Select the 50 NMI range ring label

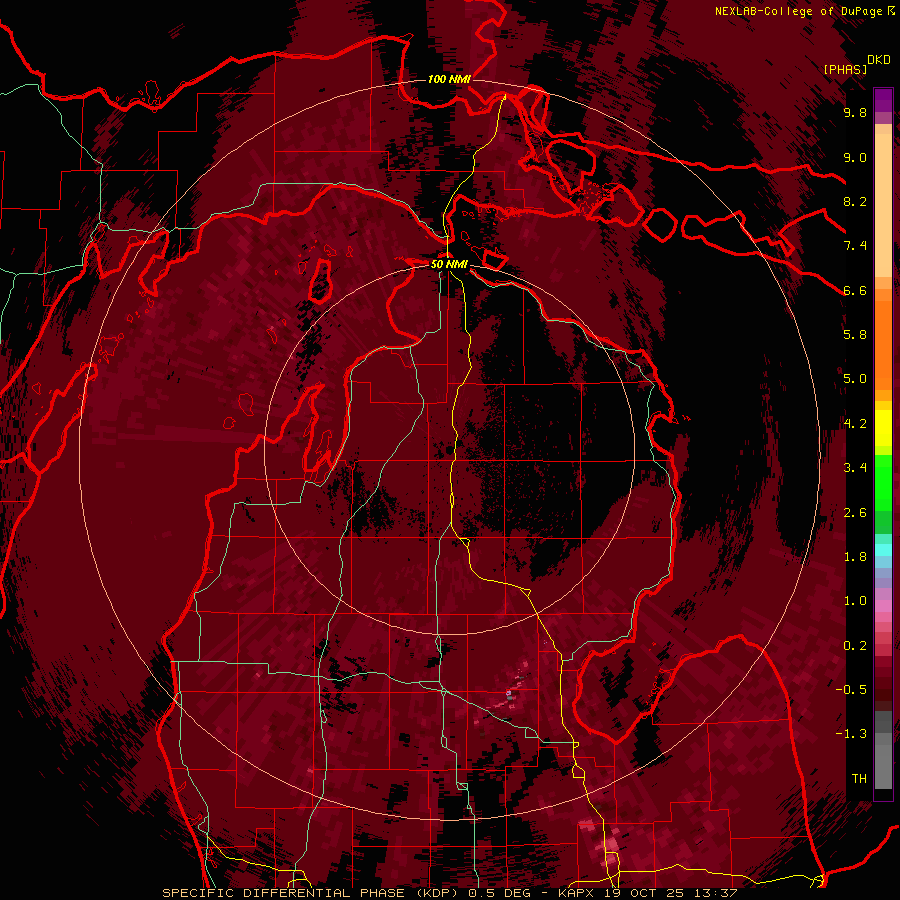tap(449, 264)
